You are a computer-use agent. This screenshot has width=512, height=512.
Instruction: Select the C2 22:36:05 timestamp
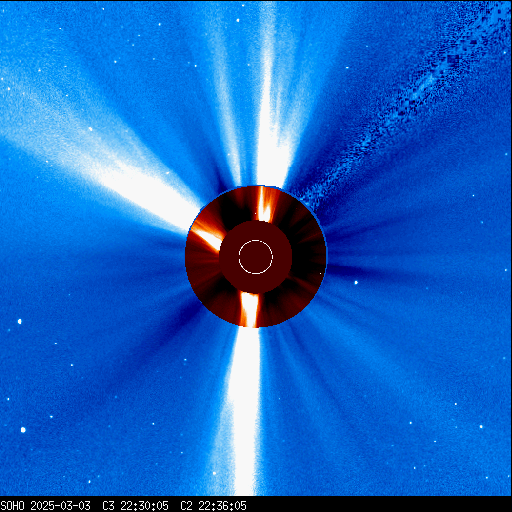pyautogui.click(x=213, y=505)
